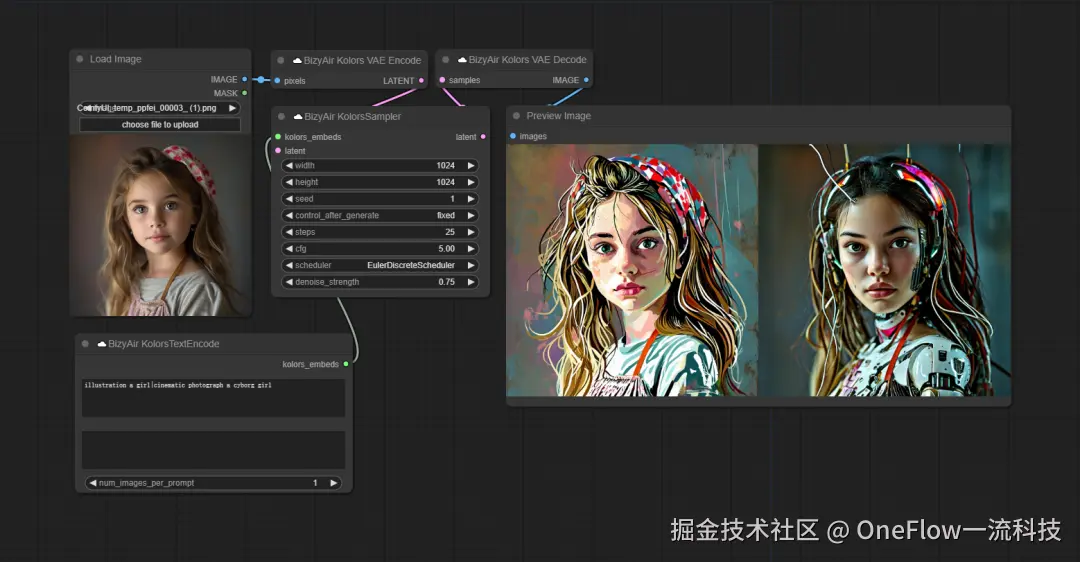Decrease cfg value with left arrow
This screenshot has height=562, width=1080.
[289, 249]
